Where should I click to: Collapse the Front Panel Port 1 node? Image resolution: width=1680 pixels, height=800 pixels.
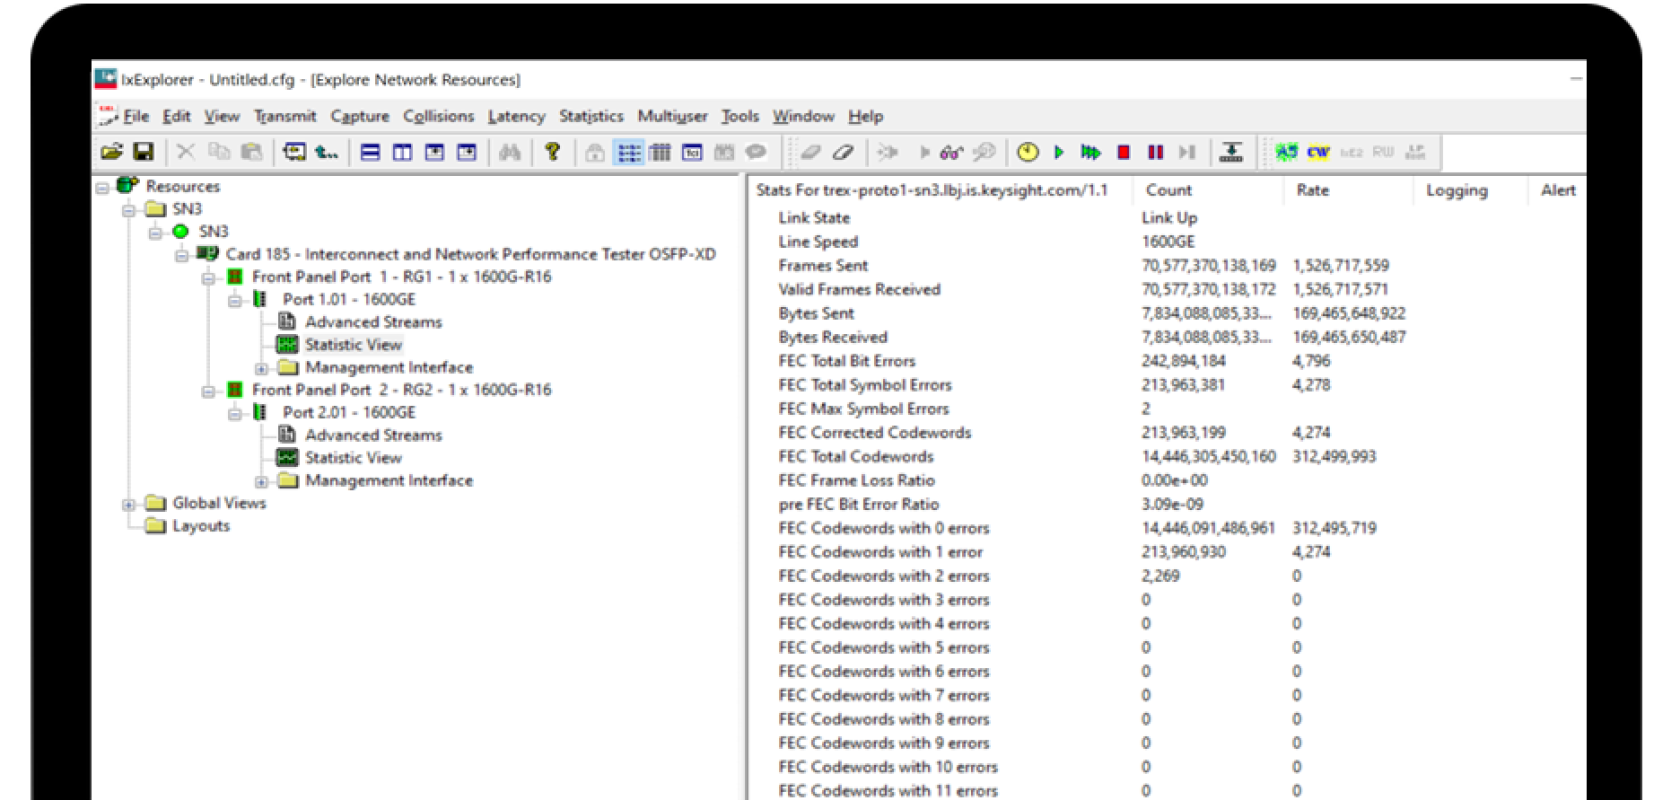coord(209,278)
